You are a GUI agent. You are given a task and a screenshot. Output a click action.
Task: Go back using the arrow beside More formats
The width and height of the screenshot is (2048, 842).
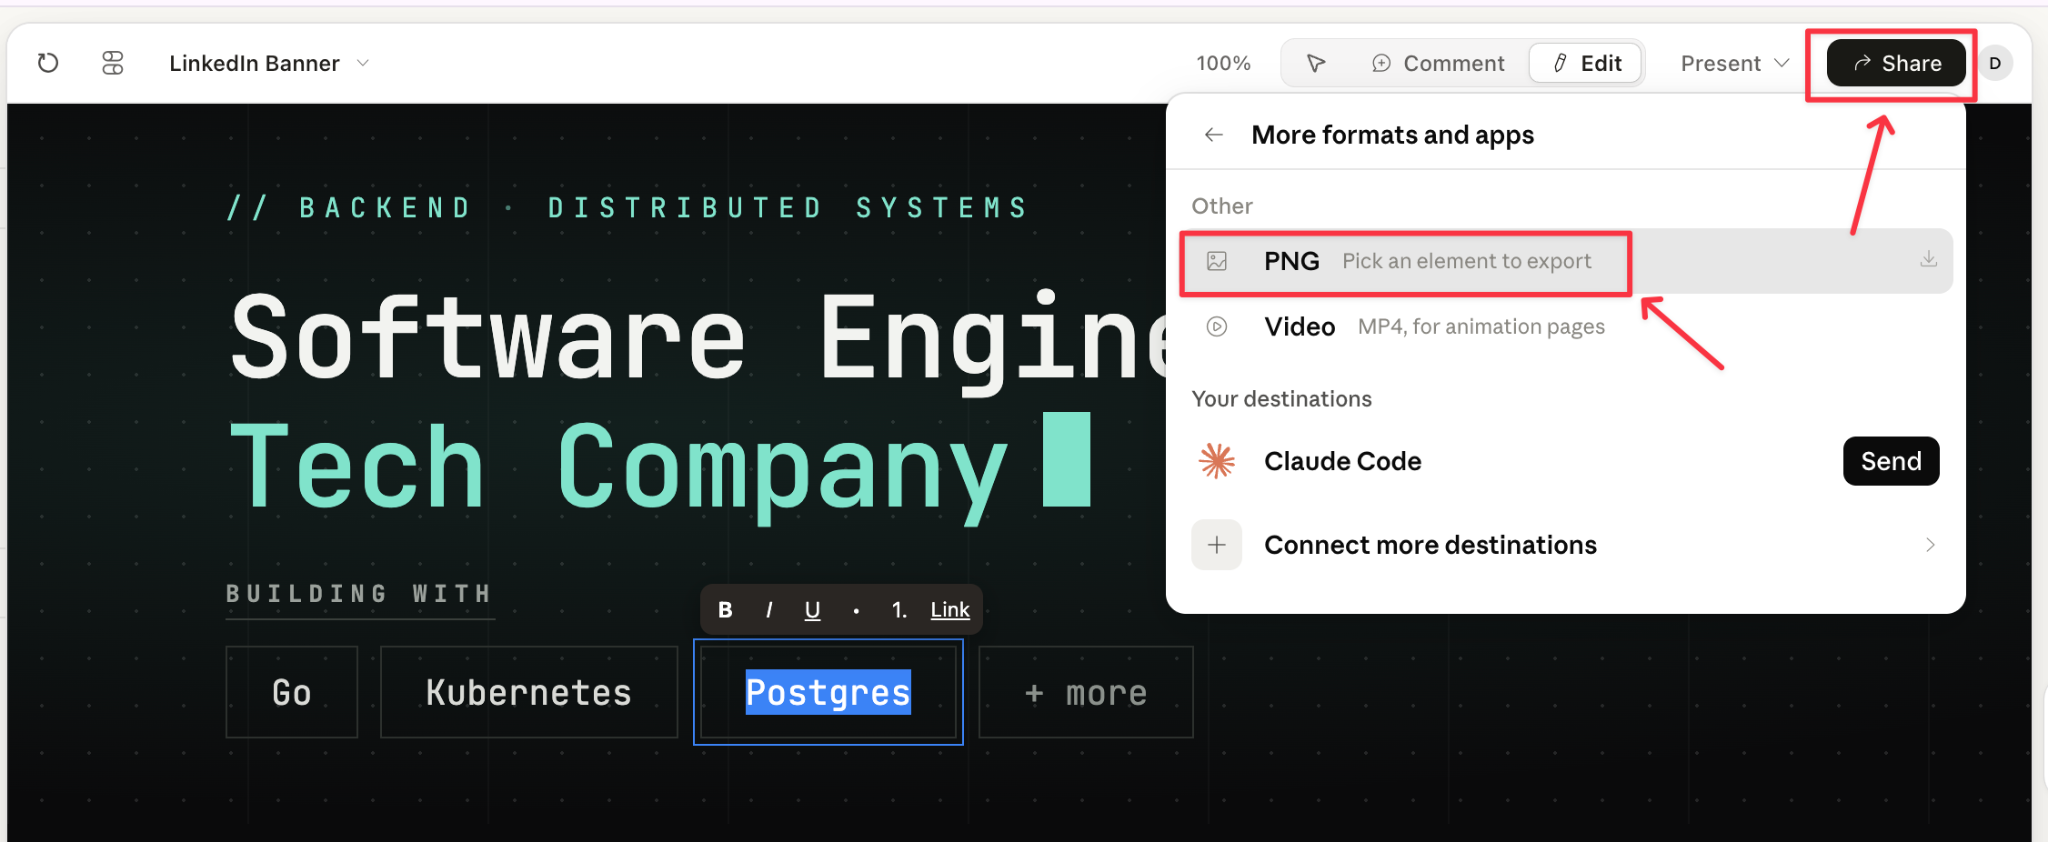point(1214,135)
